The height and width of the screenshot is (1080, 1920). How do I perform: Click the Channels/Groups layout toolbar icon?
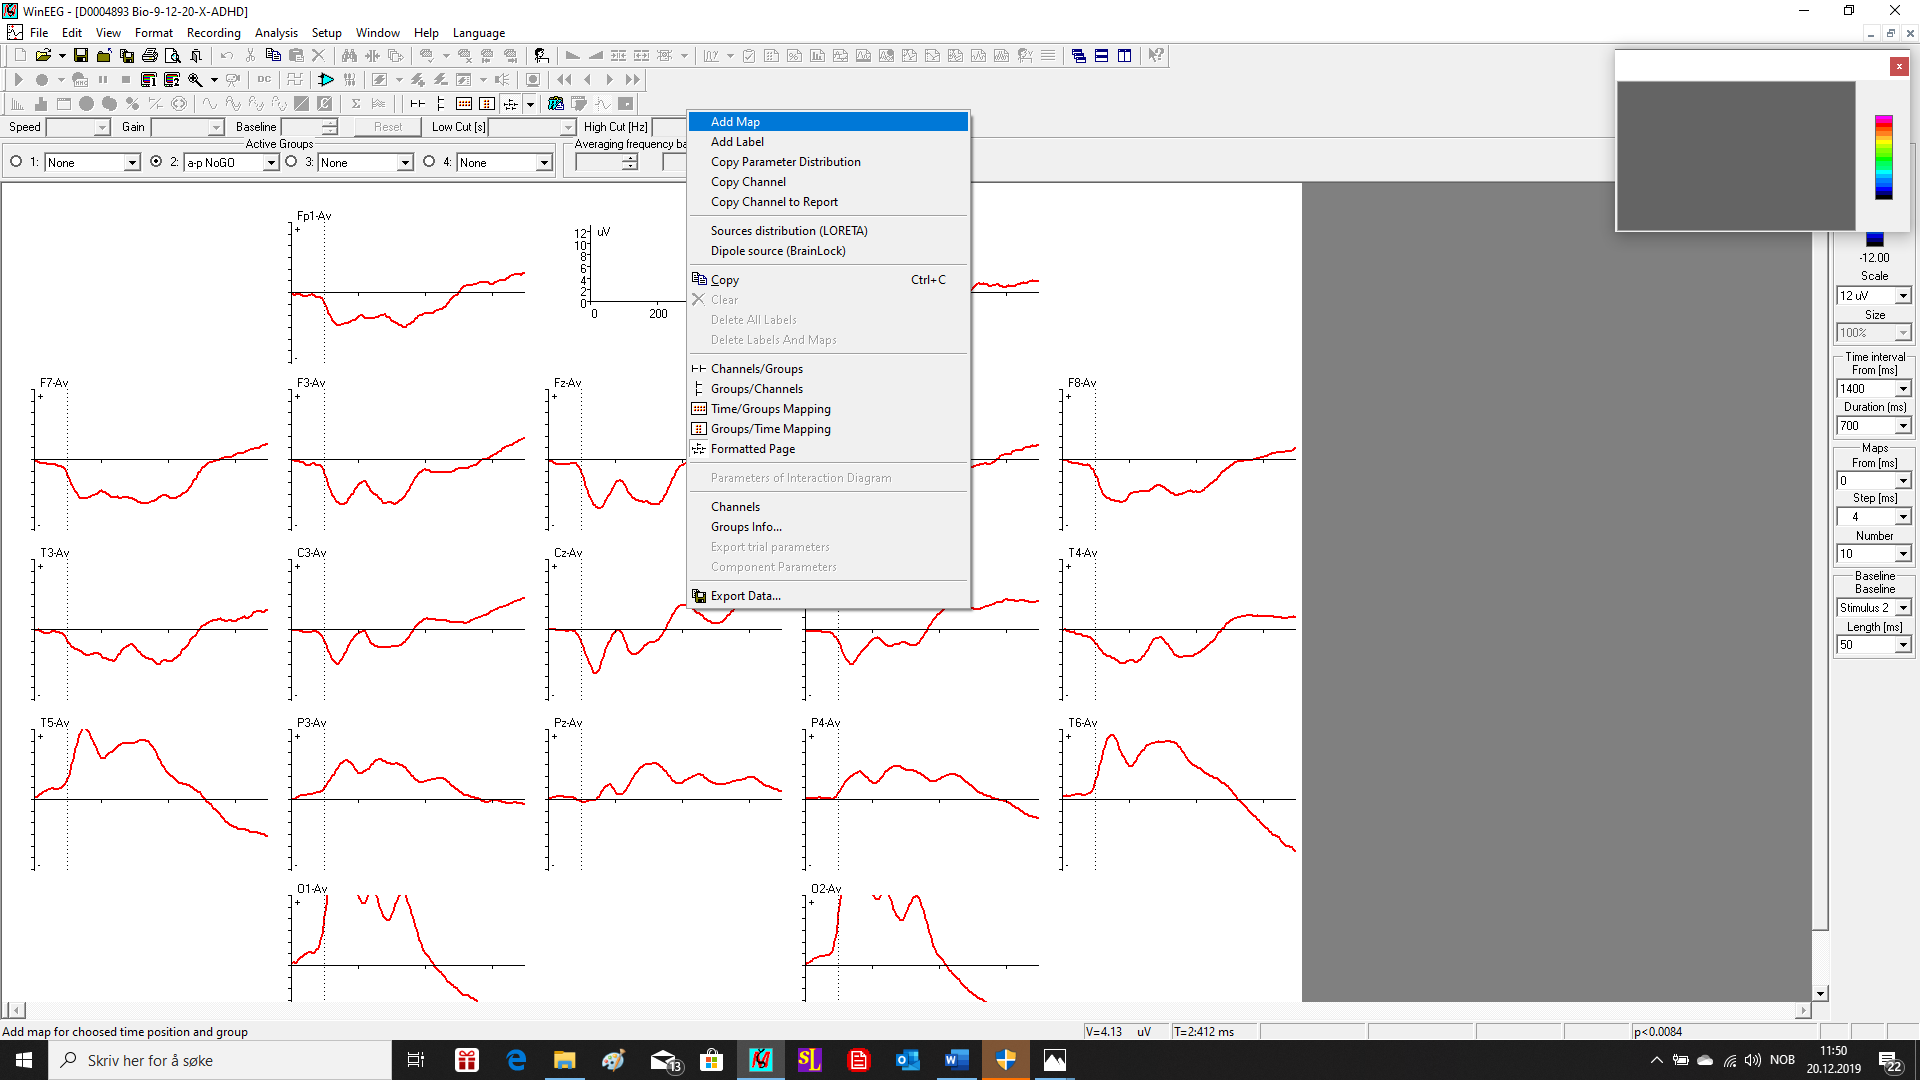pos(418,104)
